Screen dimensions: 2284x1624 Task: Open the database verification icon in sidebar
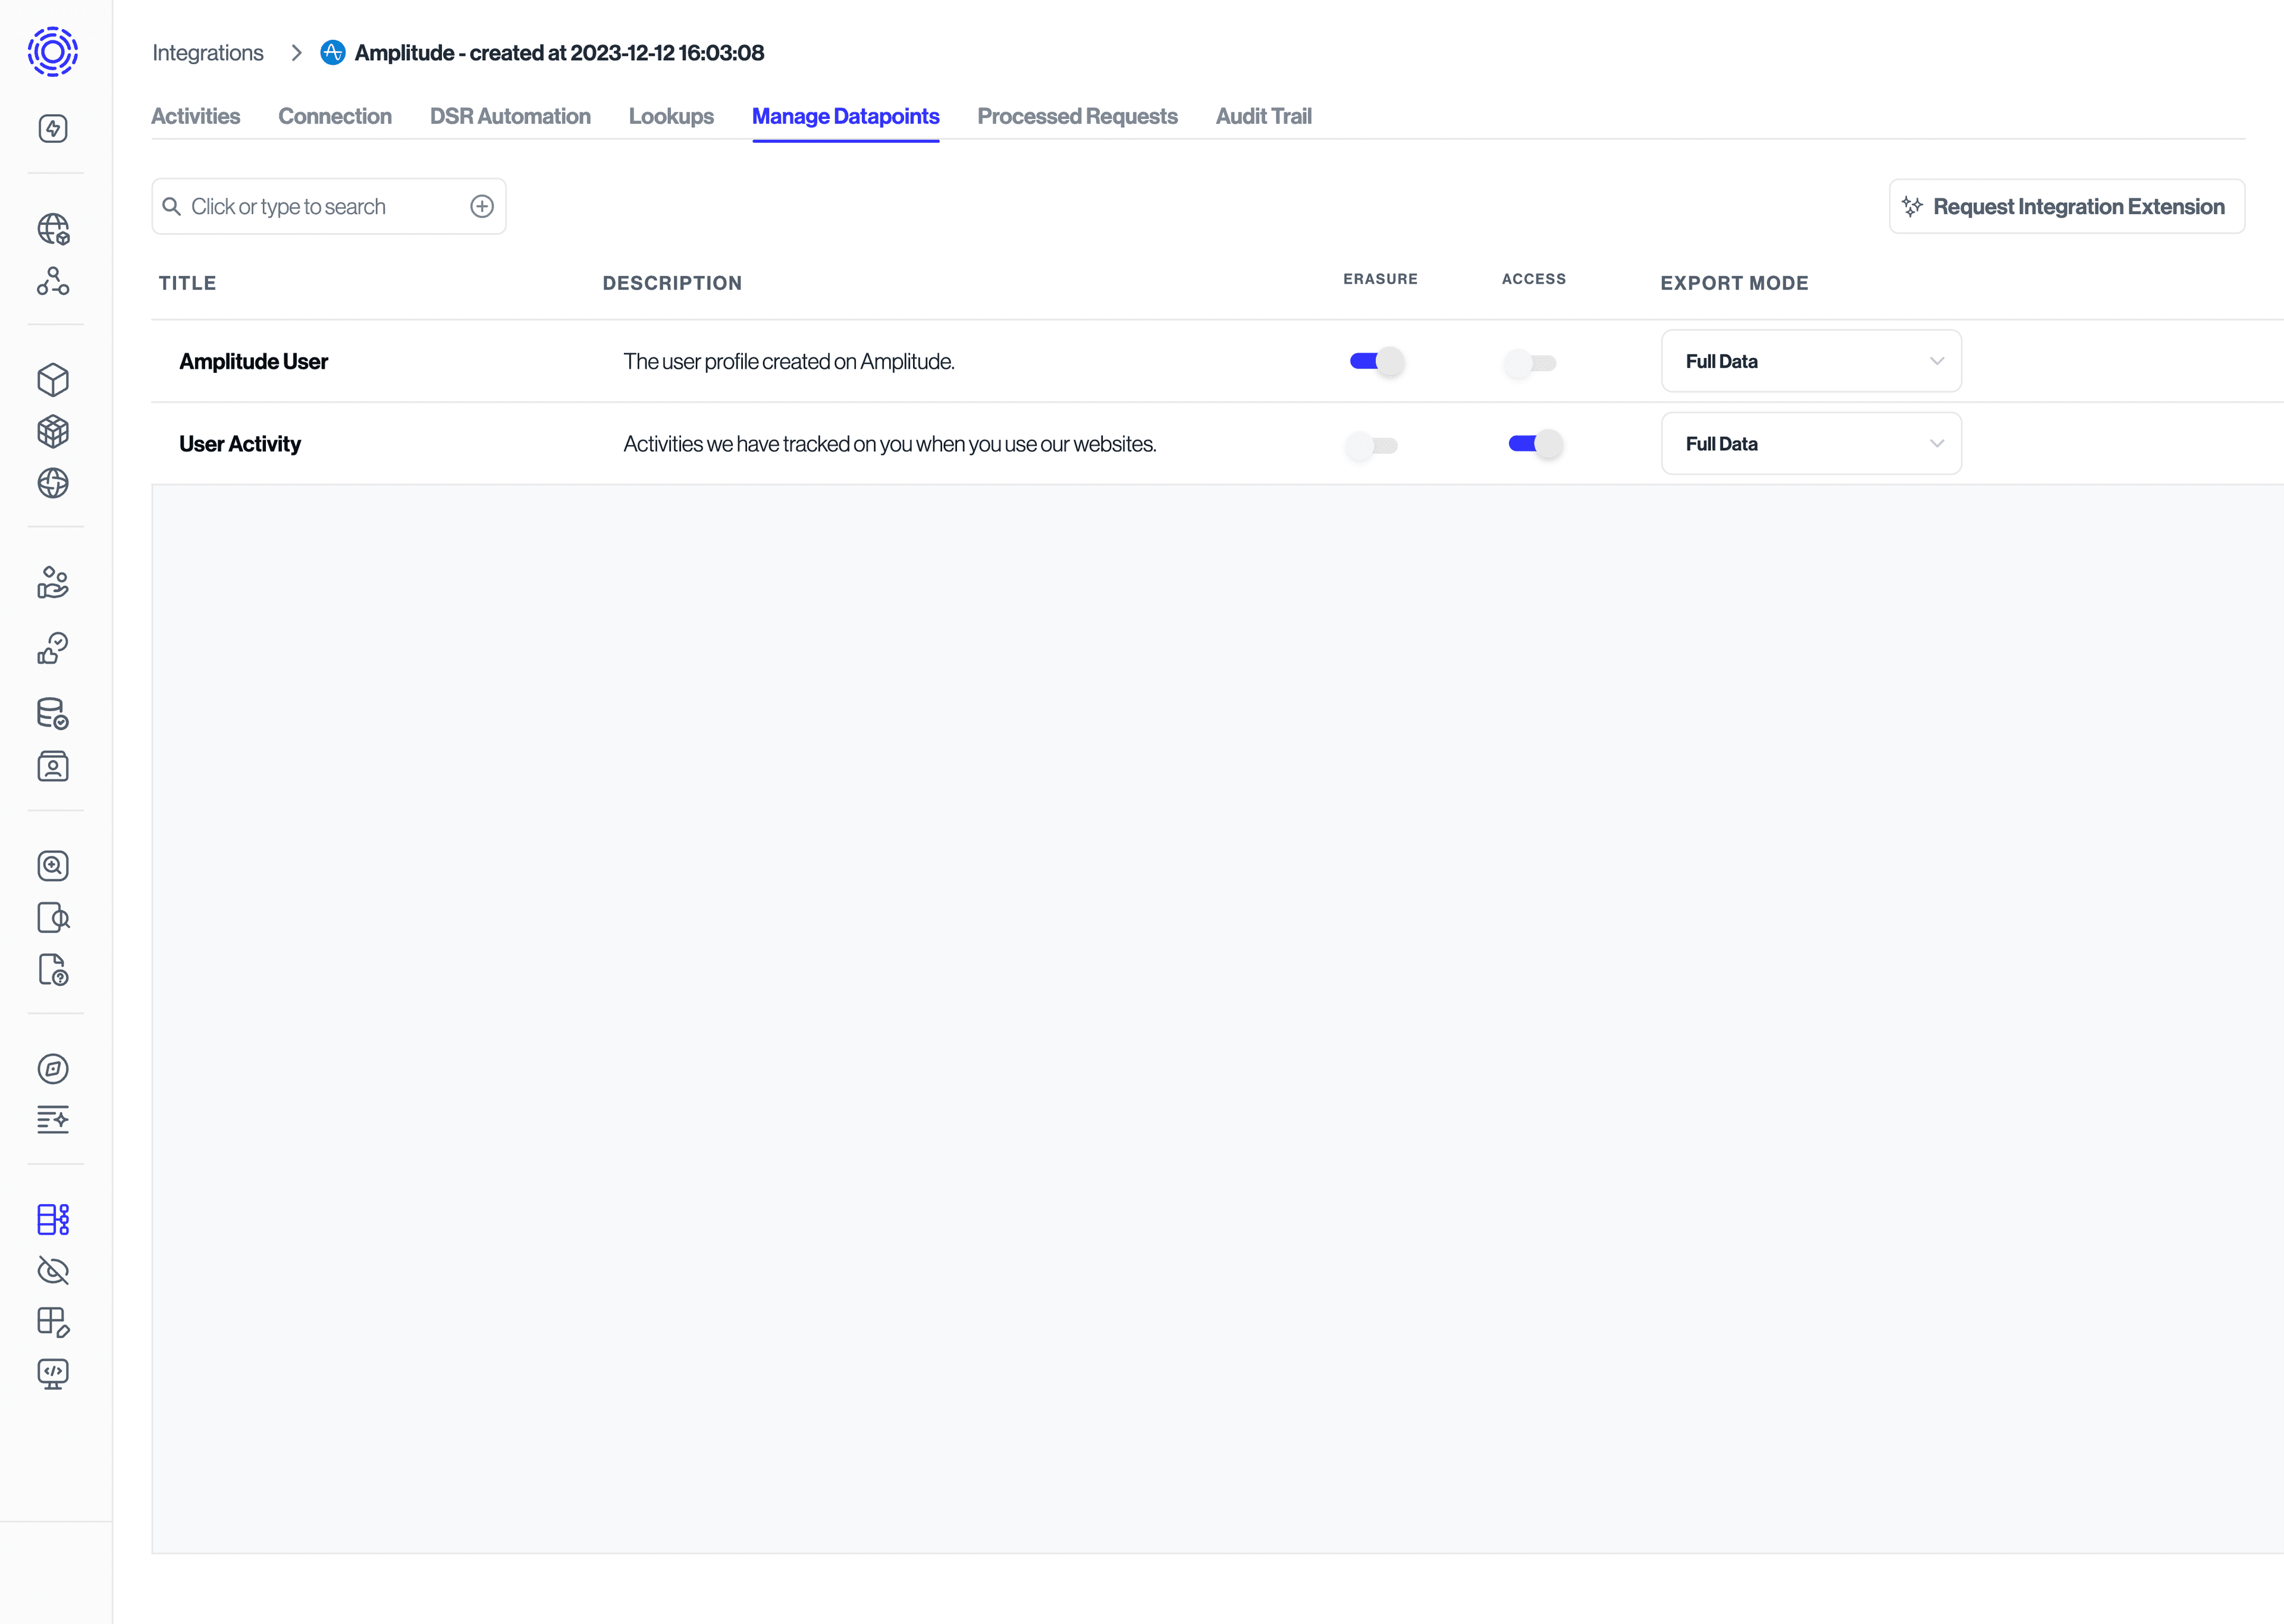(x=53, y=714)
